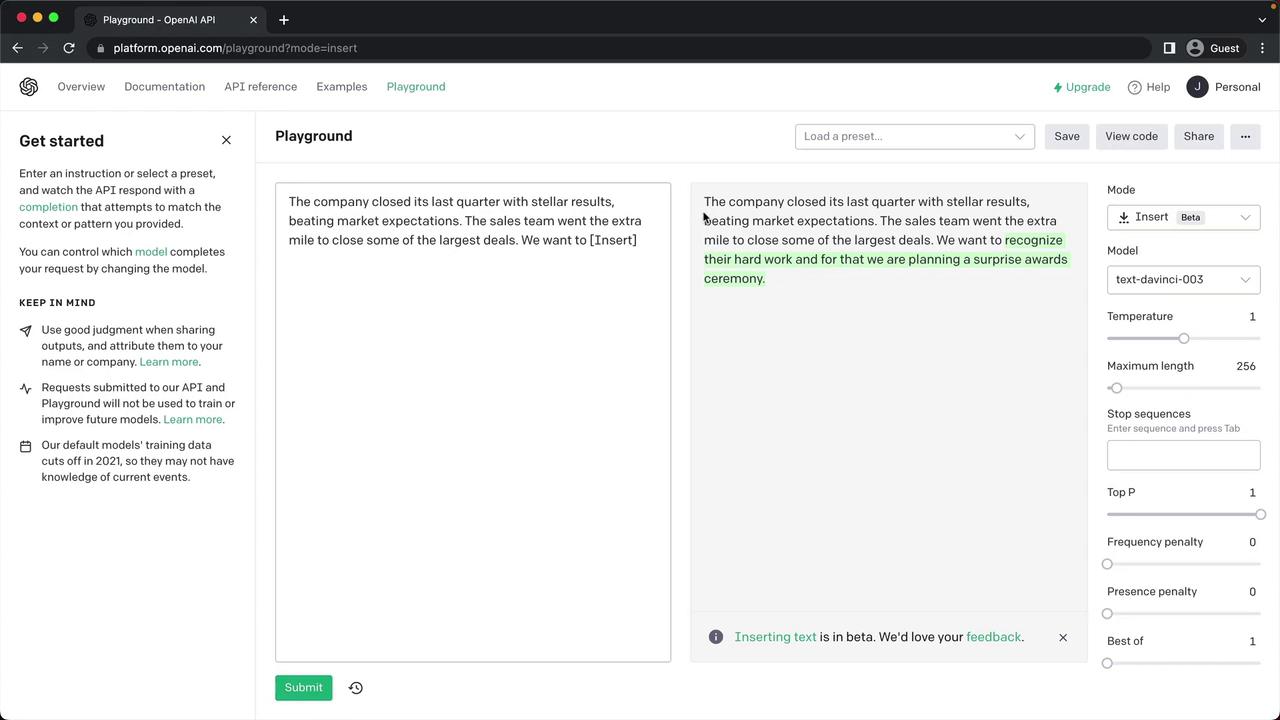Expand the Load a preset dropdown
Image resolution: width=1280 pixels, height=720 pixels.
pyautogui.click(x=914, y=136)
